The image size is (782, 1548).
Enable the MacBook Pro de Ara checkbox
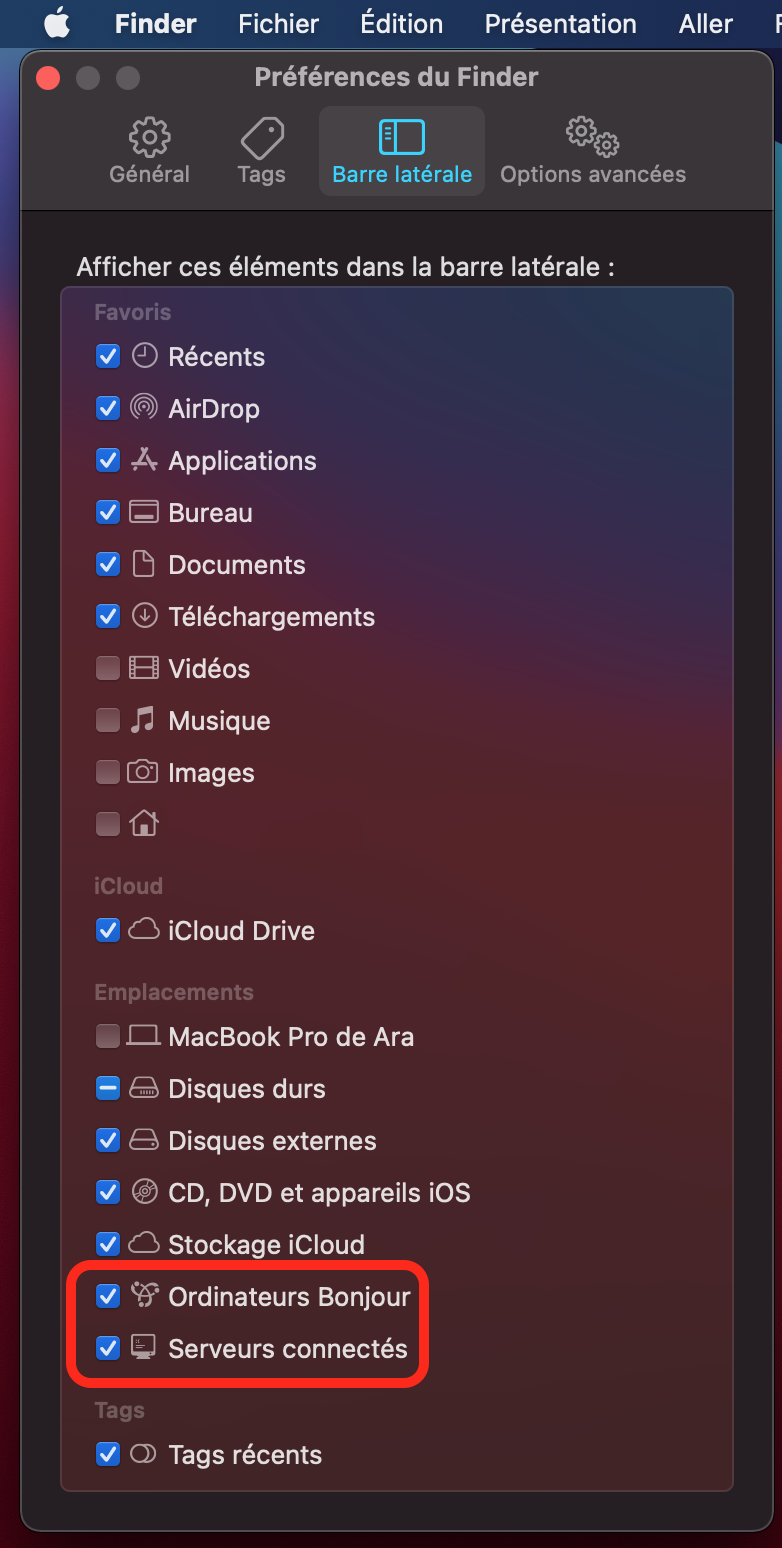click(x=108, y=1036)
